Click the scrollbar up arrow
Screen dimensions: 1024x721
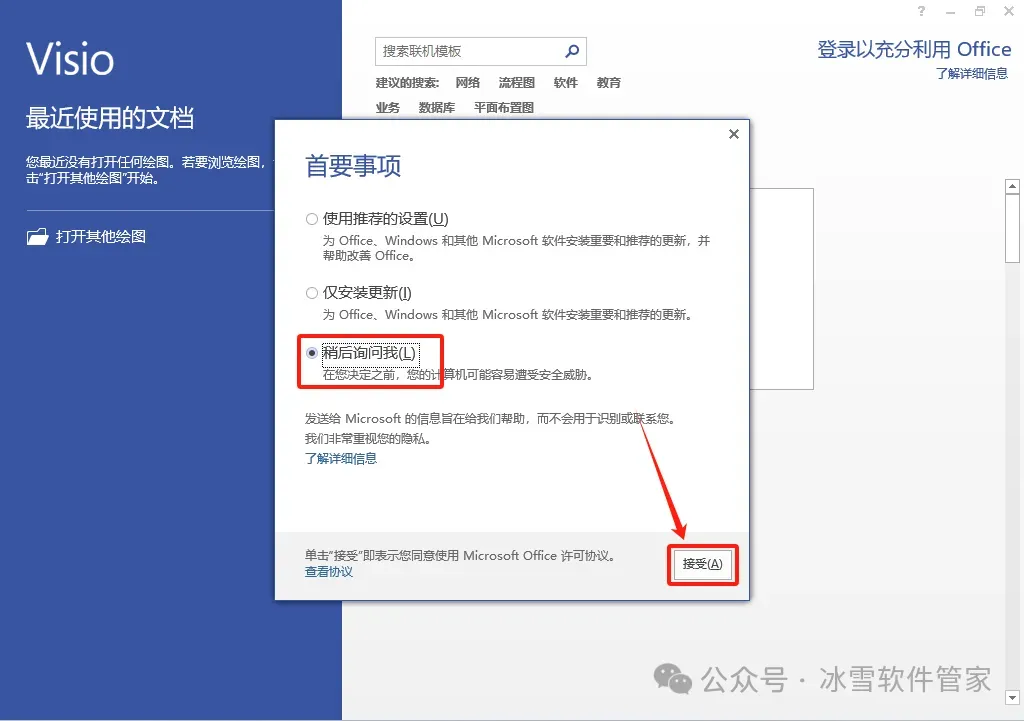click(1012, 186)
